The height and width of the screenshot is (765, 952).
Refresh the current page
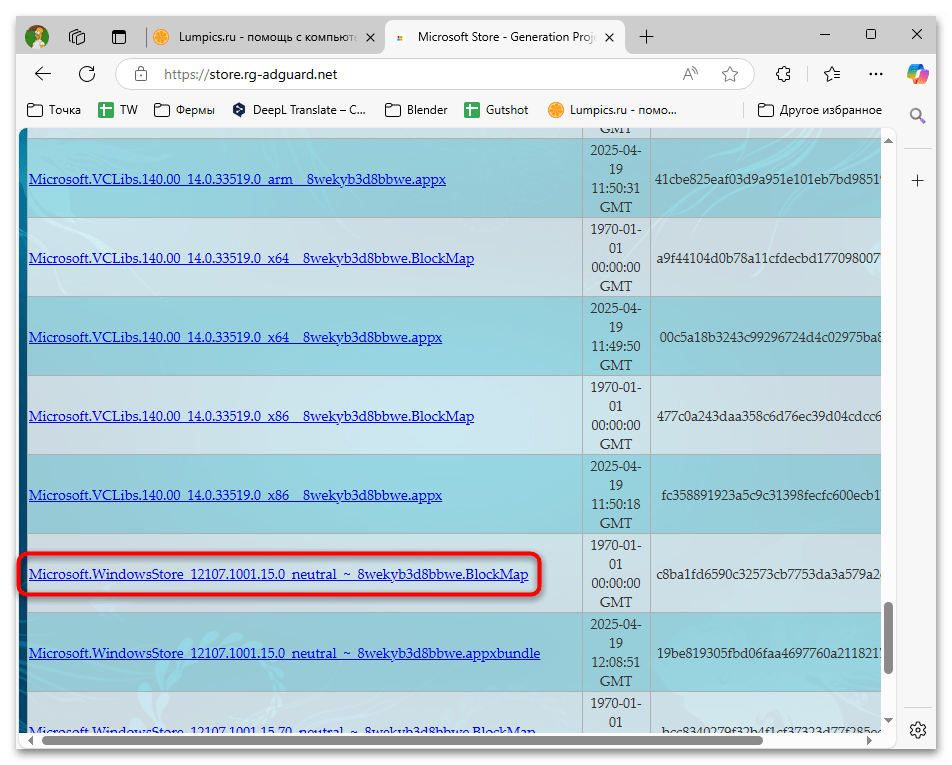(87, 74)
